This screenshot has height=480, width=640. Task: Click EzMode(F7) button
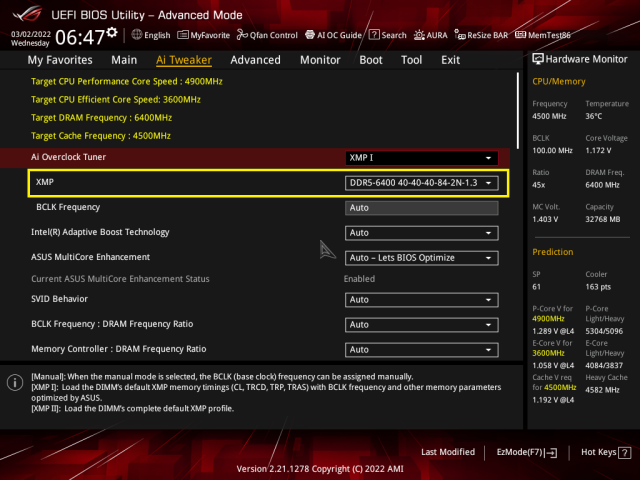[527, 452]
